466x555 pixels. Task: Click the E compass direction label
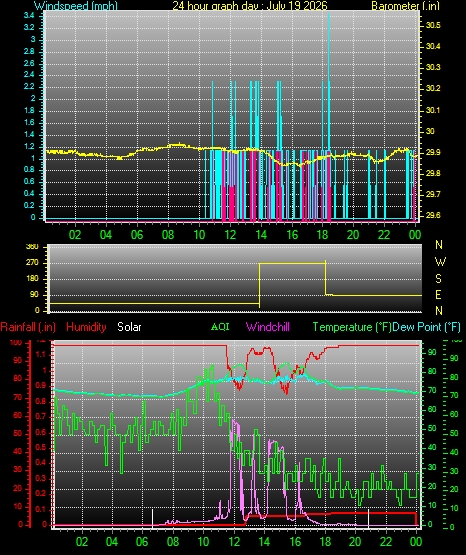click(x=439, y=294)
